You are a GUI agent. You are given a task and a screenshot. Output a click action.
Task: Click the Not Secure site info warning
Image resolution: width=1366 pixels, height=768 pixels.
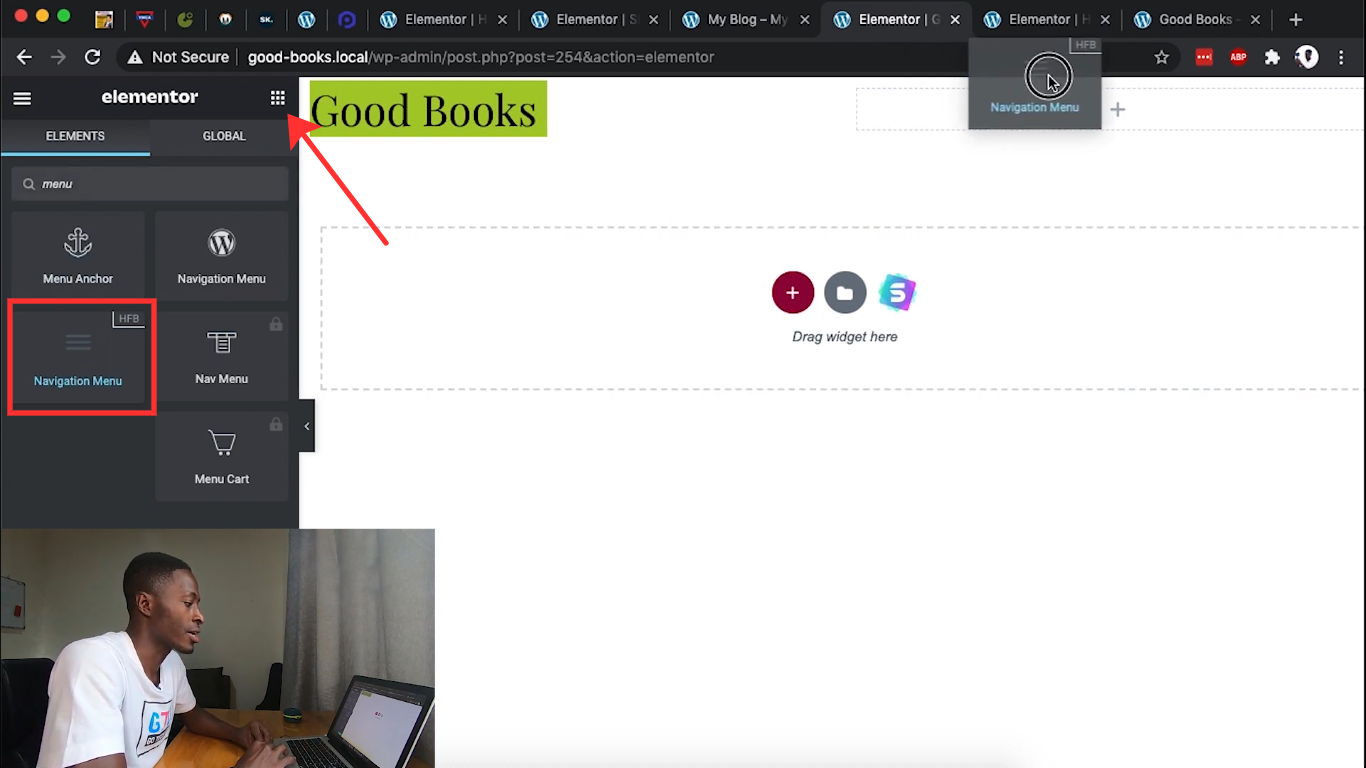point(178,57)
